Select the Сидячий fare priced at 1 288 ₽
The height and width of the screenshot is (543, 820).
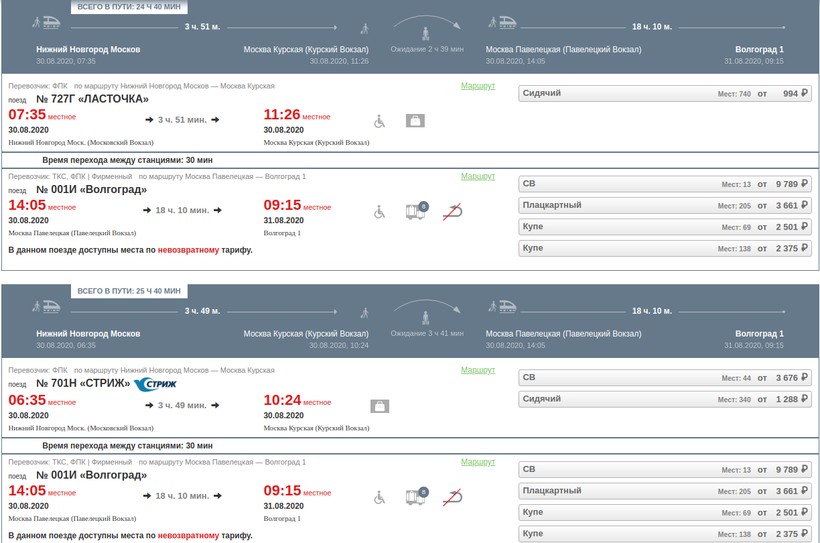tap(666, 400)
